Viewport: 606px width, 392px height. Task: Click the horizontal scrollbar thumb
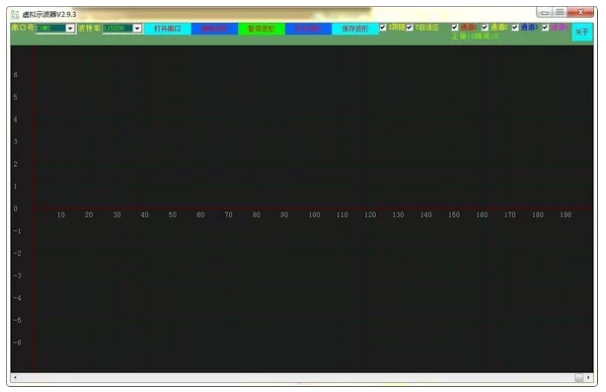(x=579, y=377)
